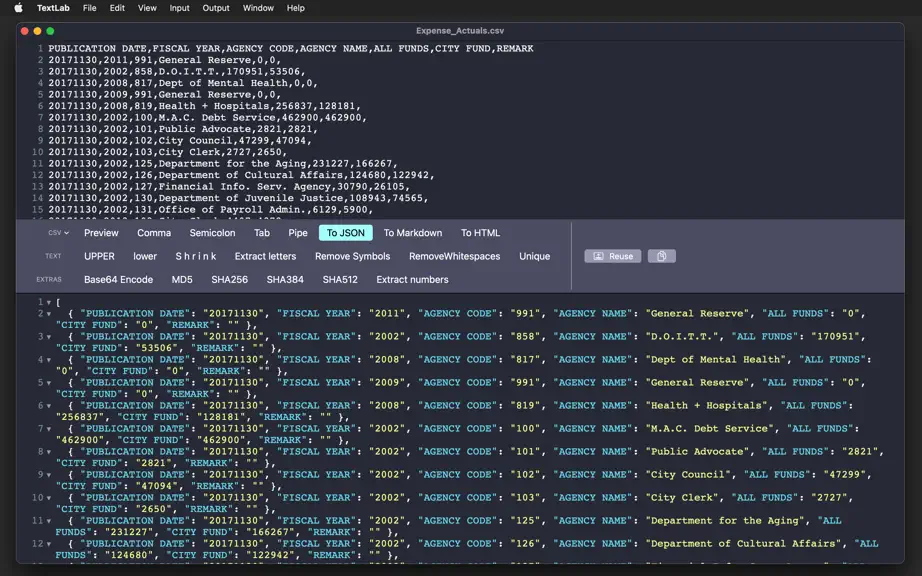Screen dimensions: 922x576
Task: Click input line with Department of Juvenile Justice
Action: tap(238, 198)
